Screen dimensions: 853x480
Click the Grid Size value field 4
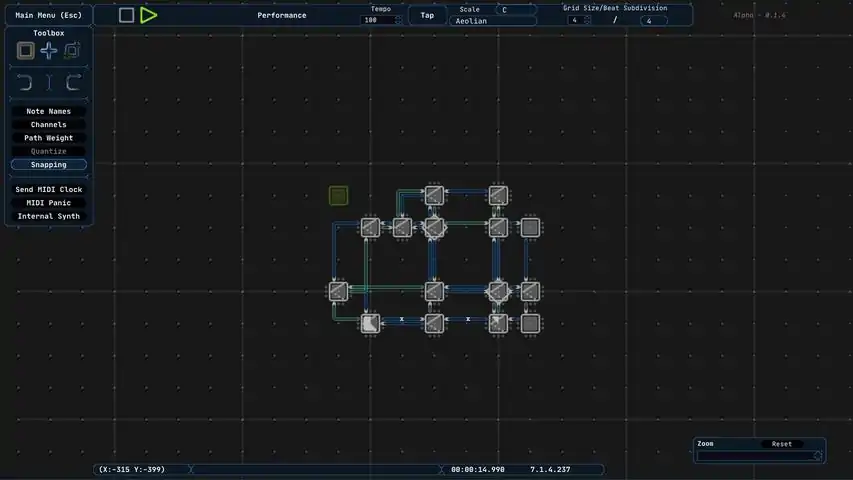pos(575,20)
